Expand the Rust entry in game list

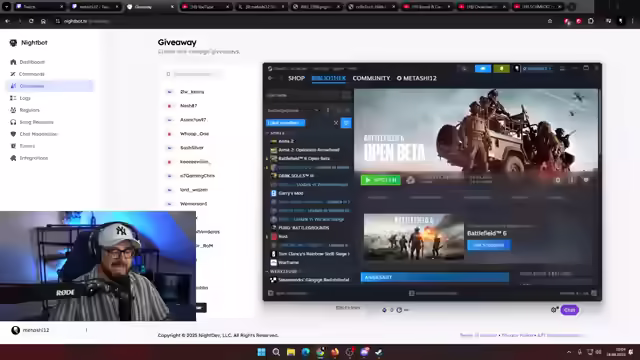pos(268,236)
